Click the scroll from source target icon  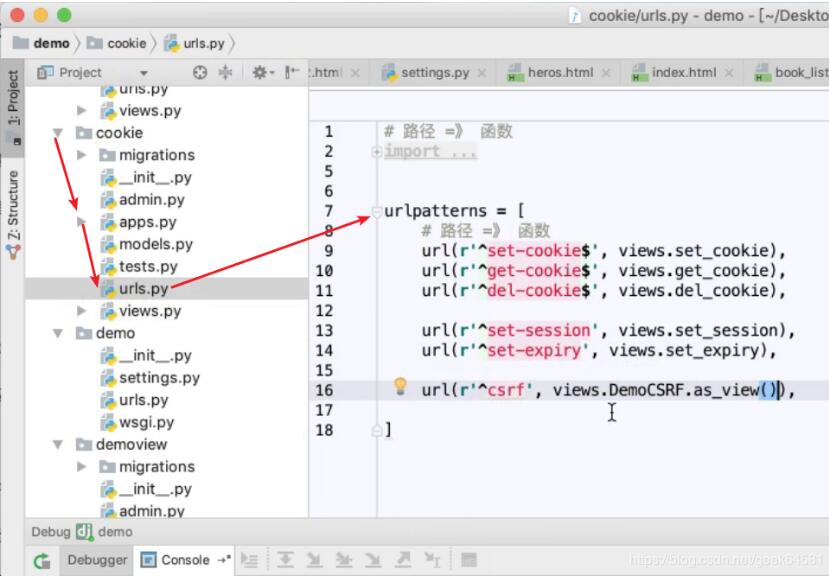(199, 73)
